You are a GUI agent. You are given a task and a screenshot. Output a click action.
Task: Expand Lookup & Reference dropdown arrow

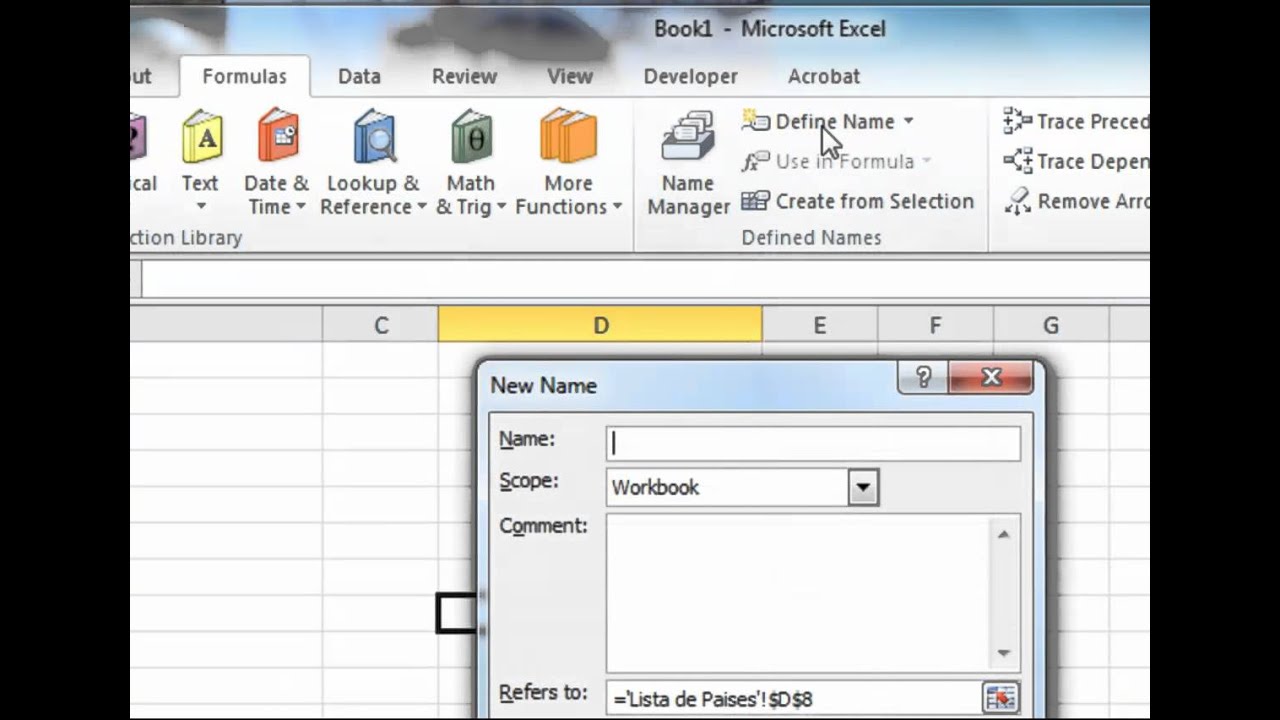coord(421,207)
